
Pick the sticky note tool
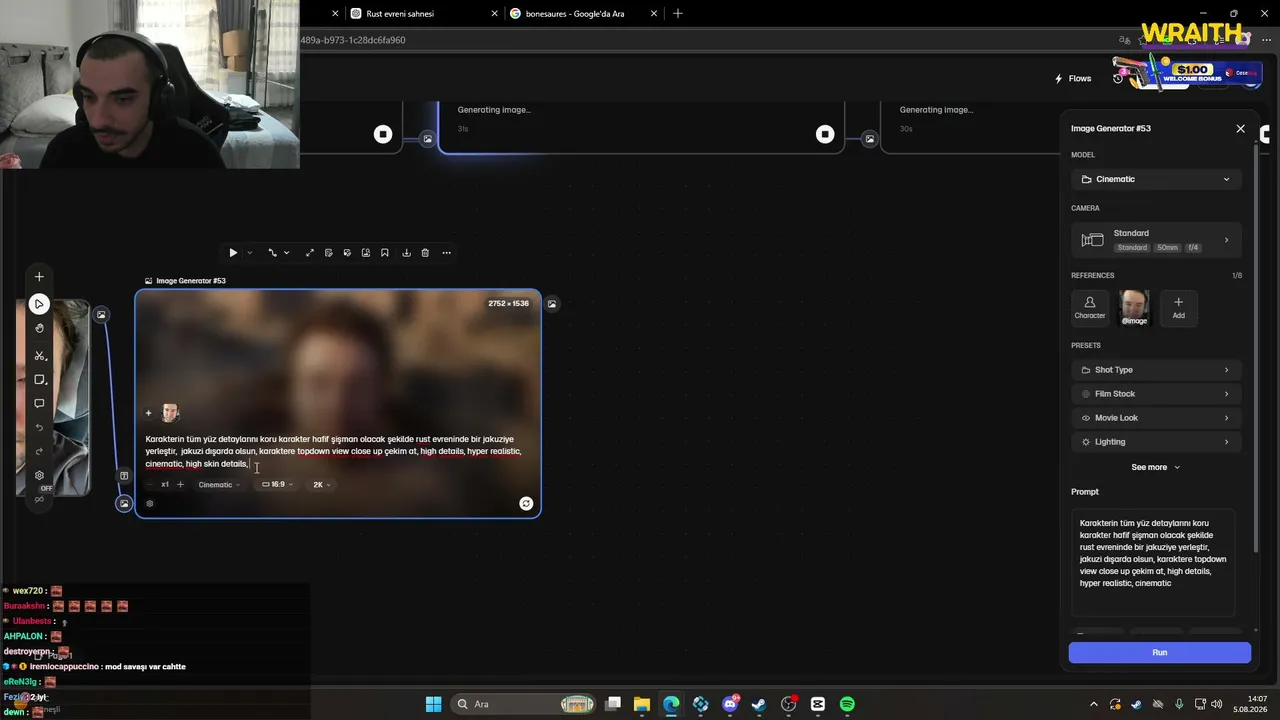point(39,380)
